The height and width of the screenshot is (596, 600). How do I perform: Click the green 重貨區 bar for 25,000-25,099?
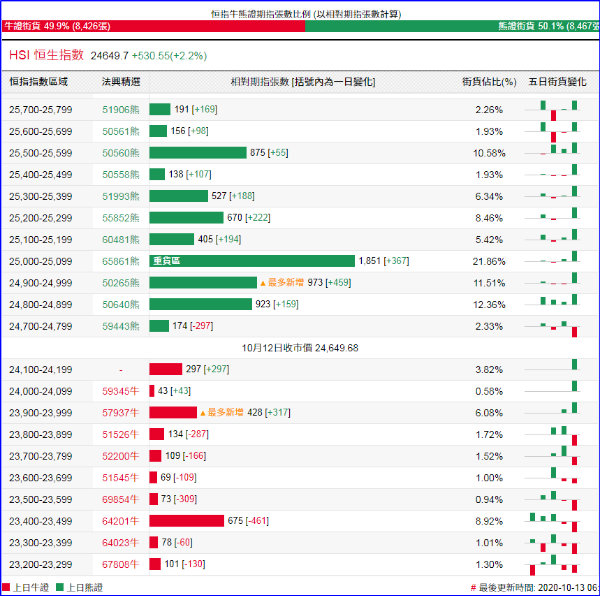point(252,261)
